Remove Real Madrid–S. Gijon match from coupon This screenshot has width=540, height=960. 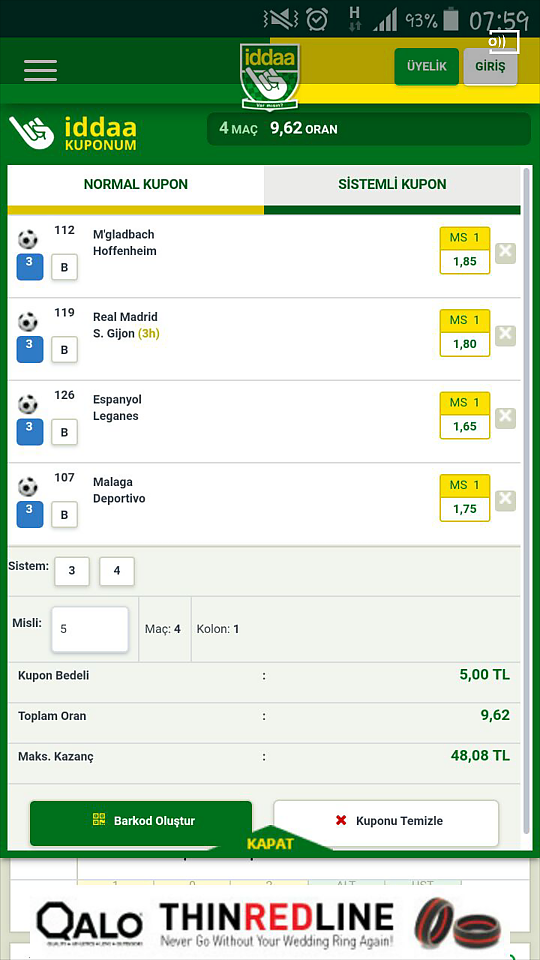[505, 336]
